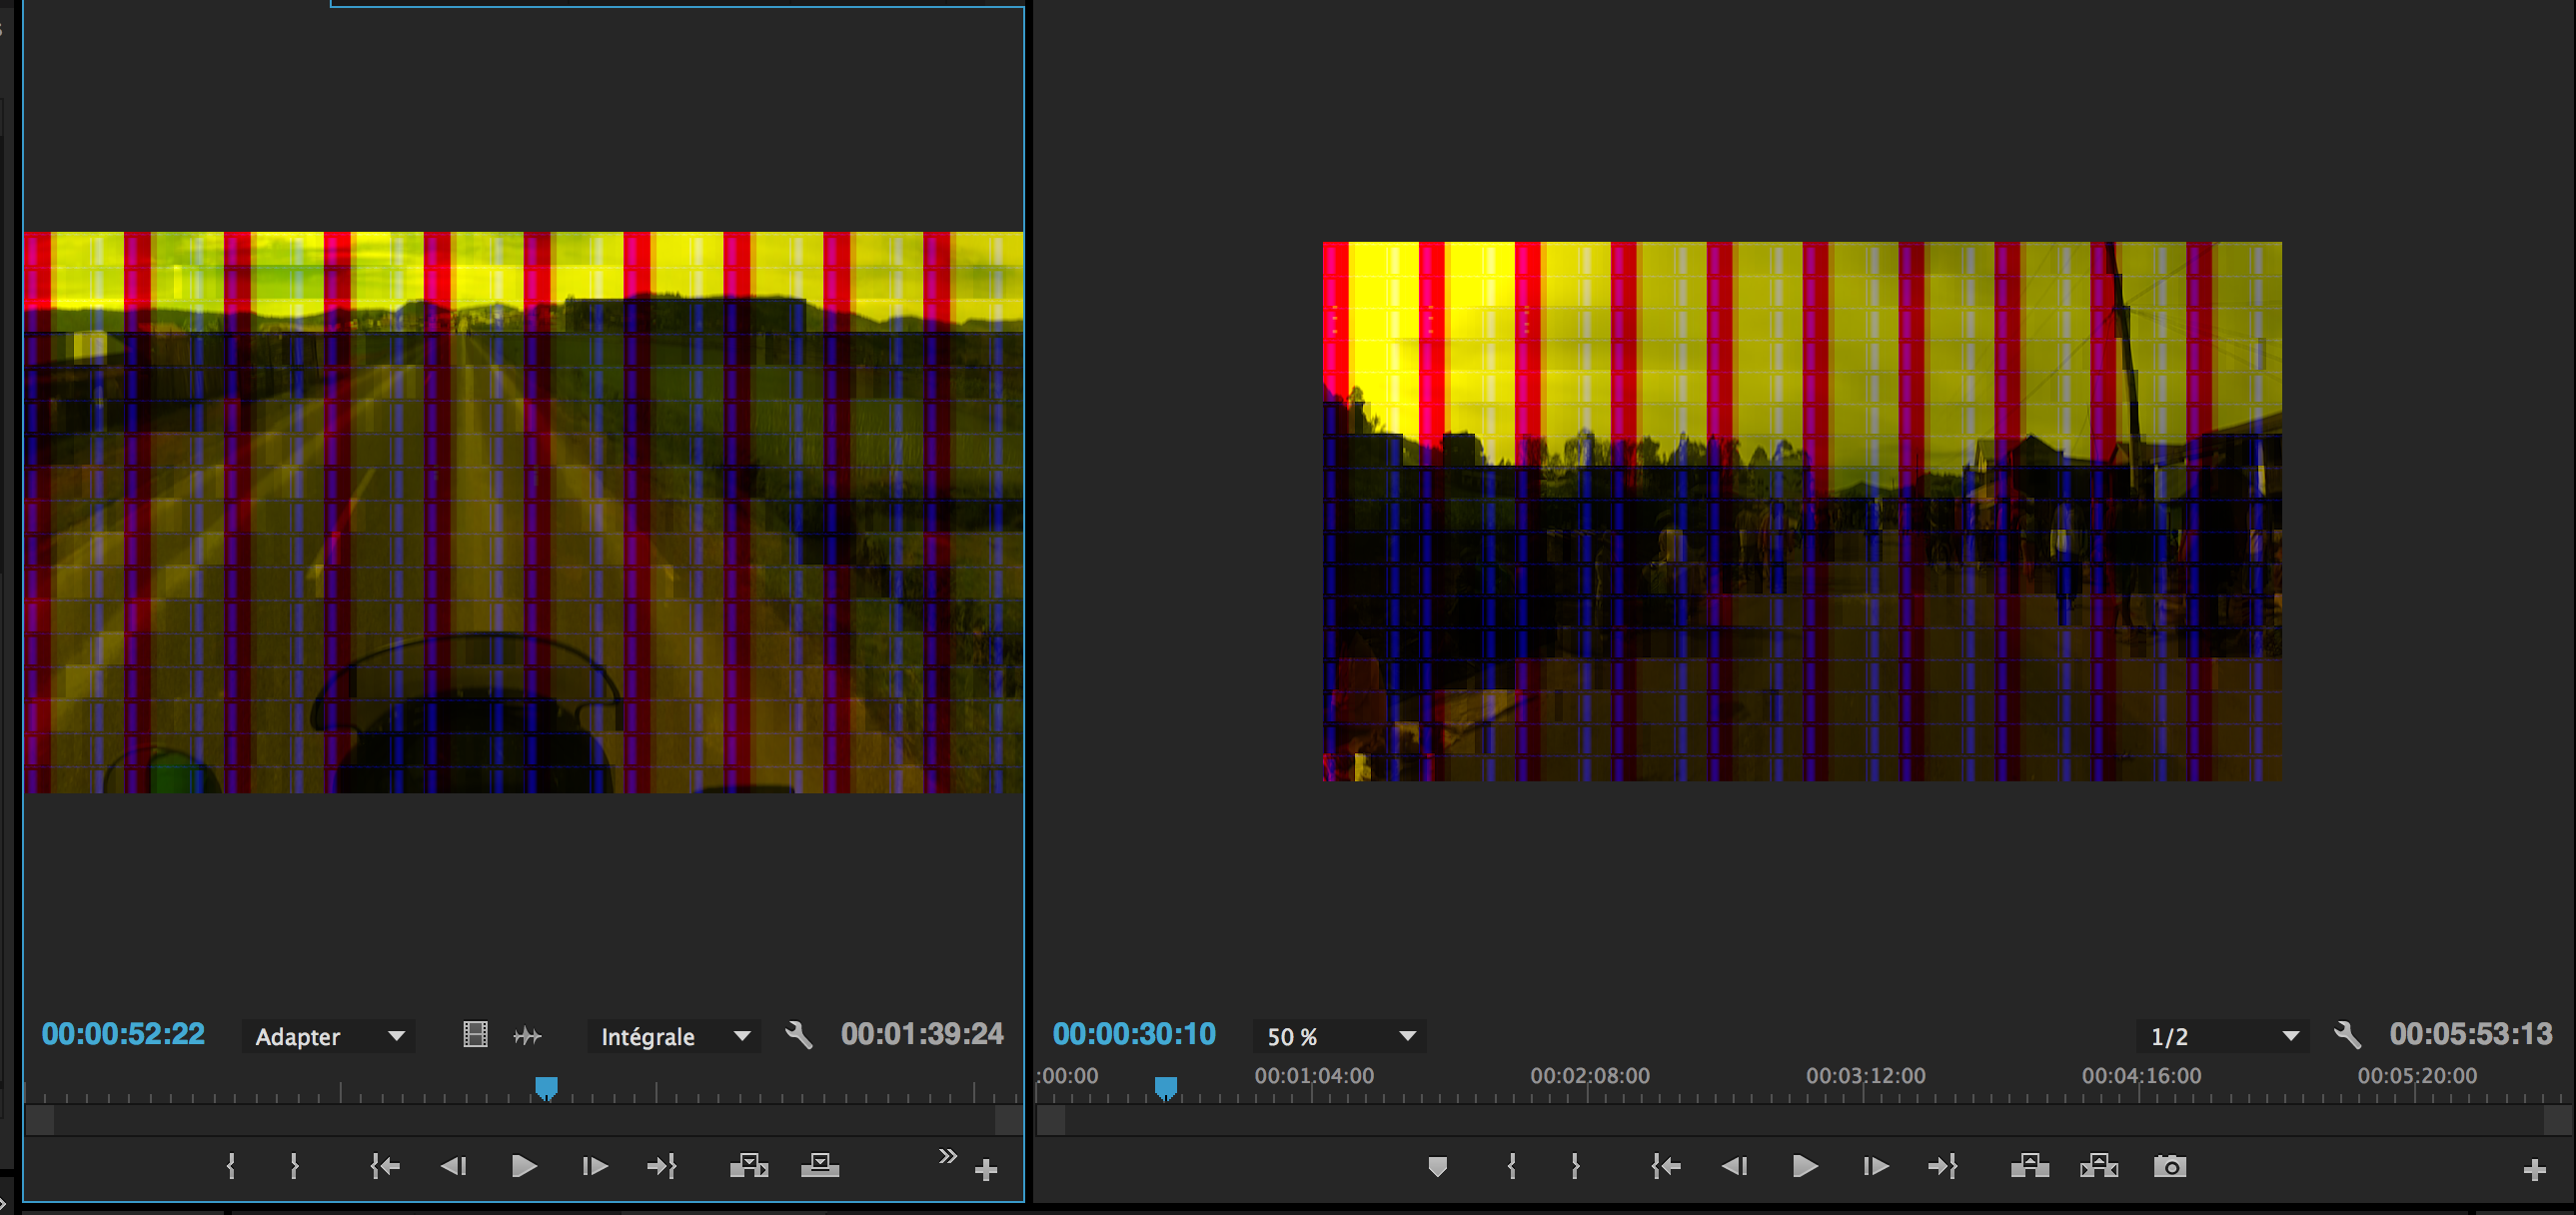
Task: Click 00:04:16:00 on Program time ruler
Action: pos(2142,1076)
